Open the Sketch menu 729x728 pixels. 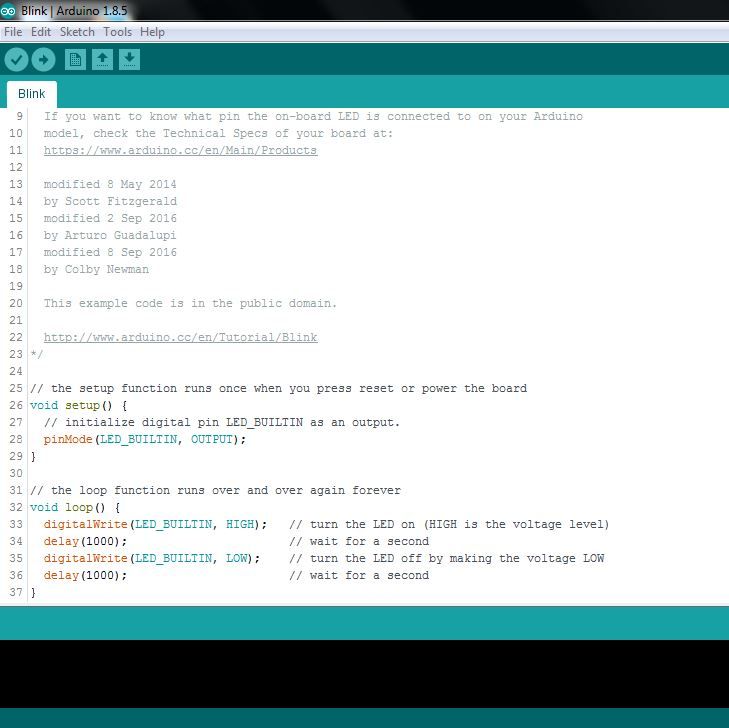coord(77,32)
